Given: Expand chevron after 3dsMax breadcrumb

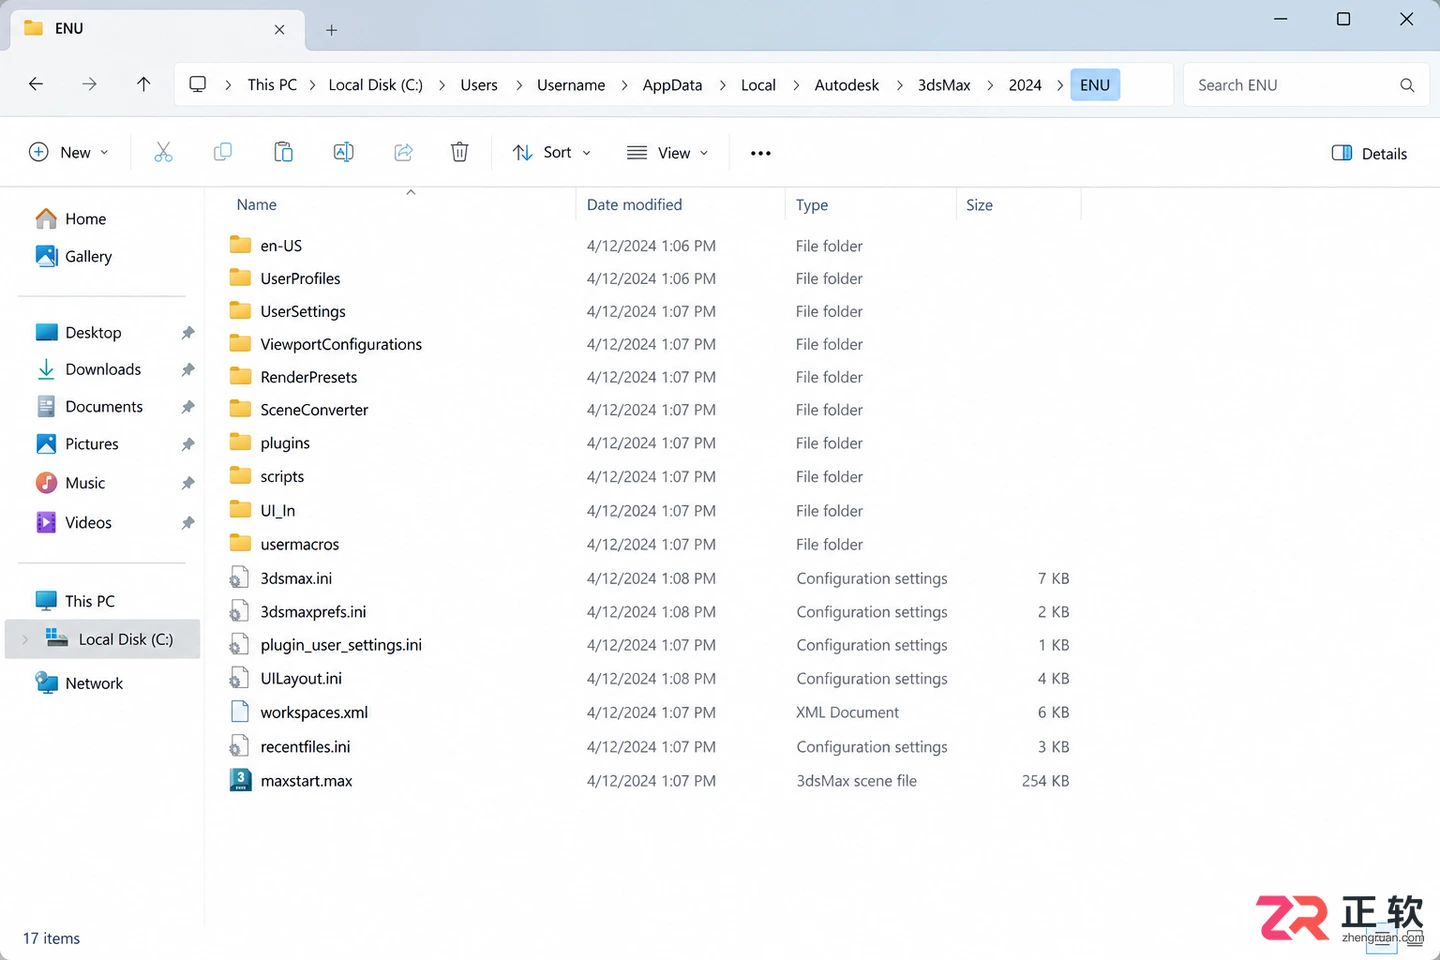Looking at the screenshot, I should point(990,85).
